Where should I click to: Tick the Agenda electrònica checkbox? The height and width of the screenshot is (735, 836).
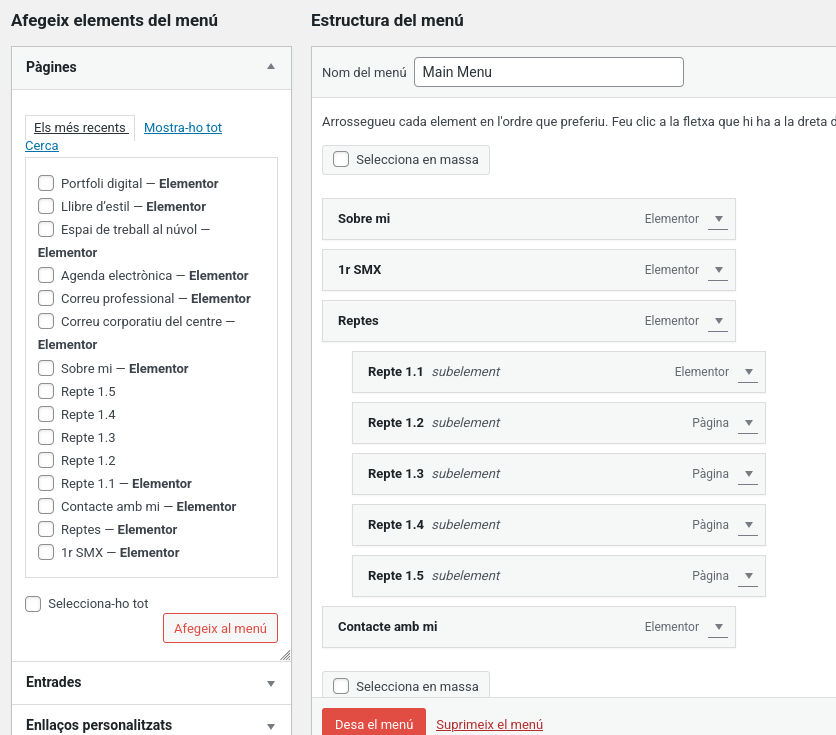pyautogui.click(x=46, y=275)
